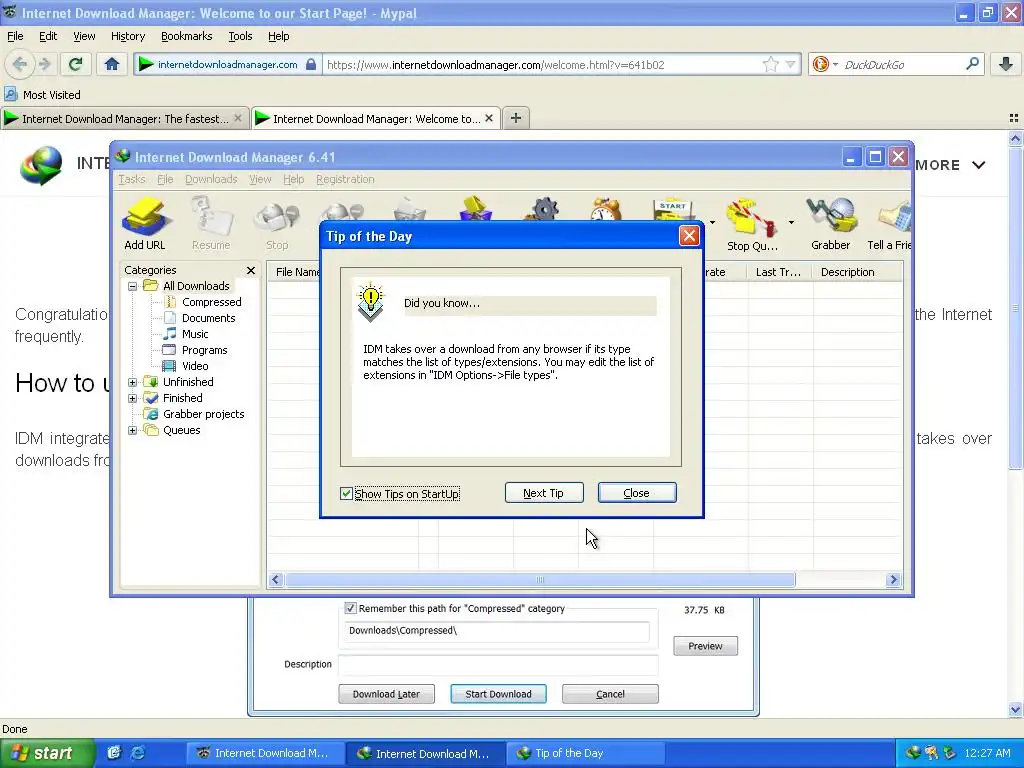
Task: Uncheck Show Tips on StartUp
Action: [x=347, y=494]
